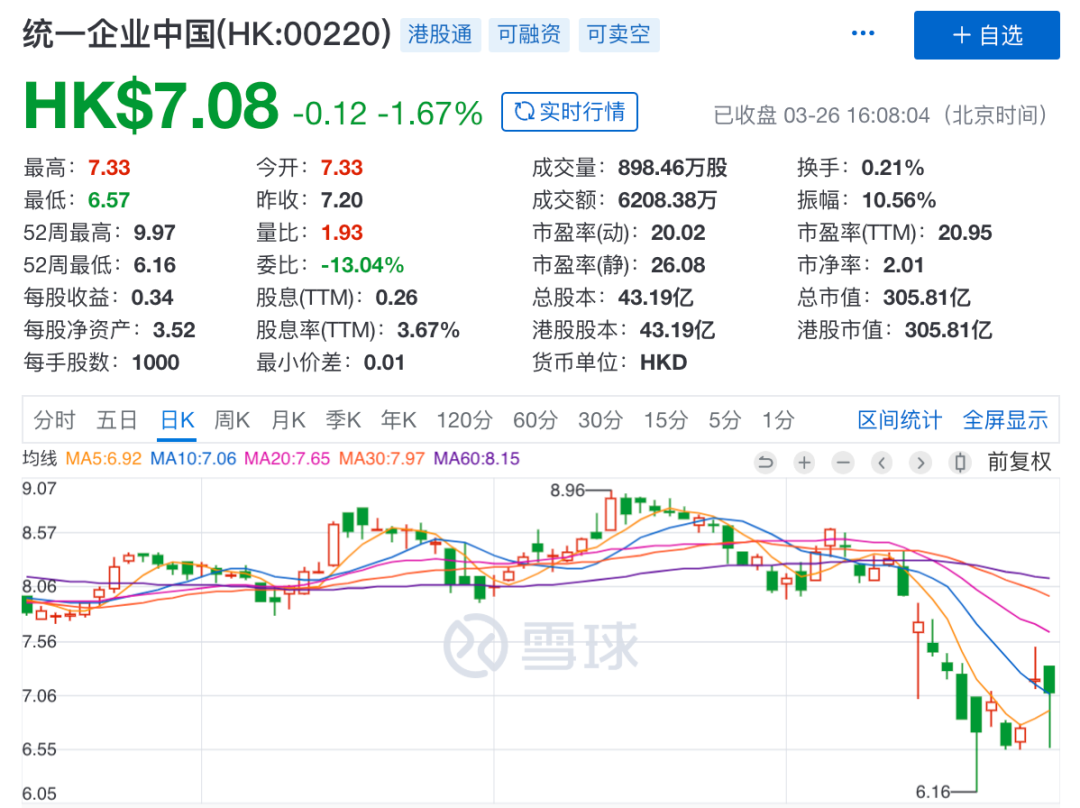Image resolution: width=1080 pixels, height=808 pixels.
Task: Switch to the 分时 chart tab
Action: point(54,419)
